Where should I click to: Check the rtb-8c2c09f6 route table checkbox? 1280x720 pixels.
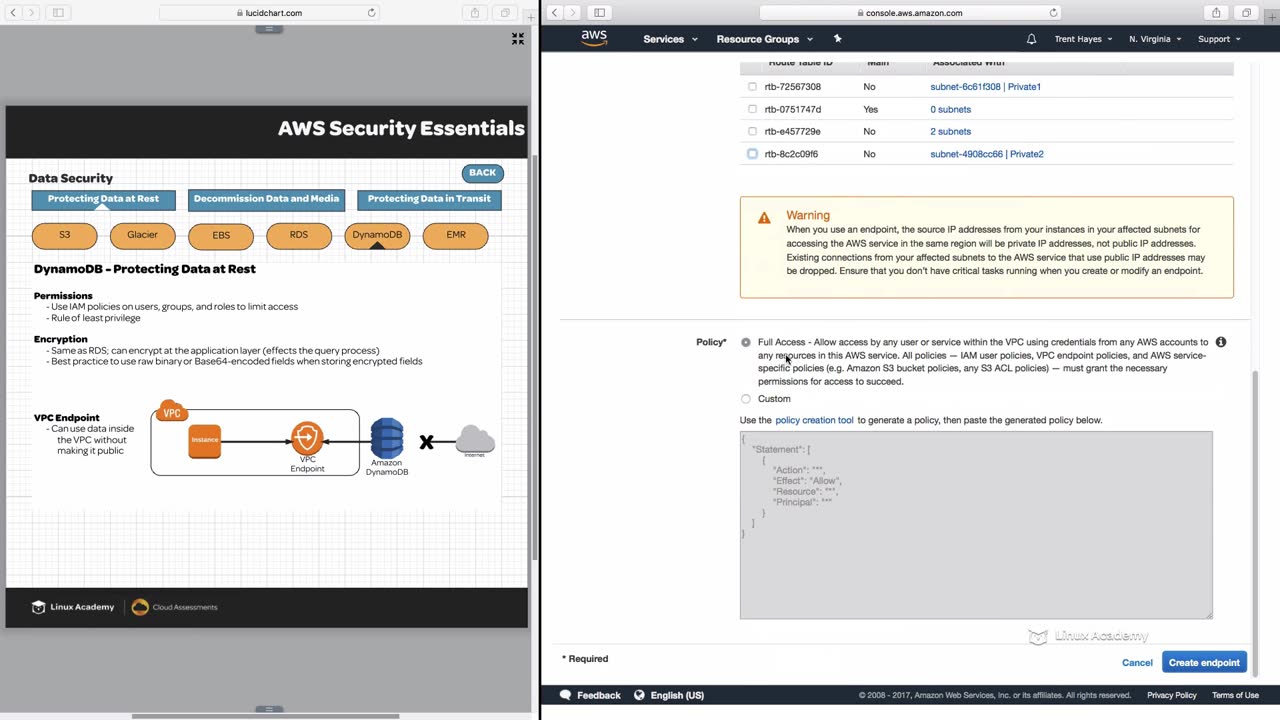753,154
